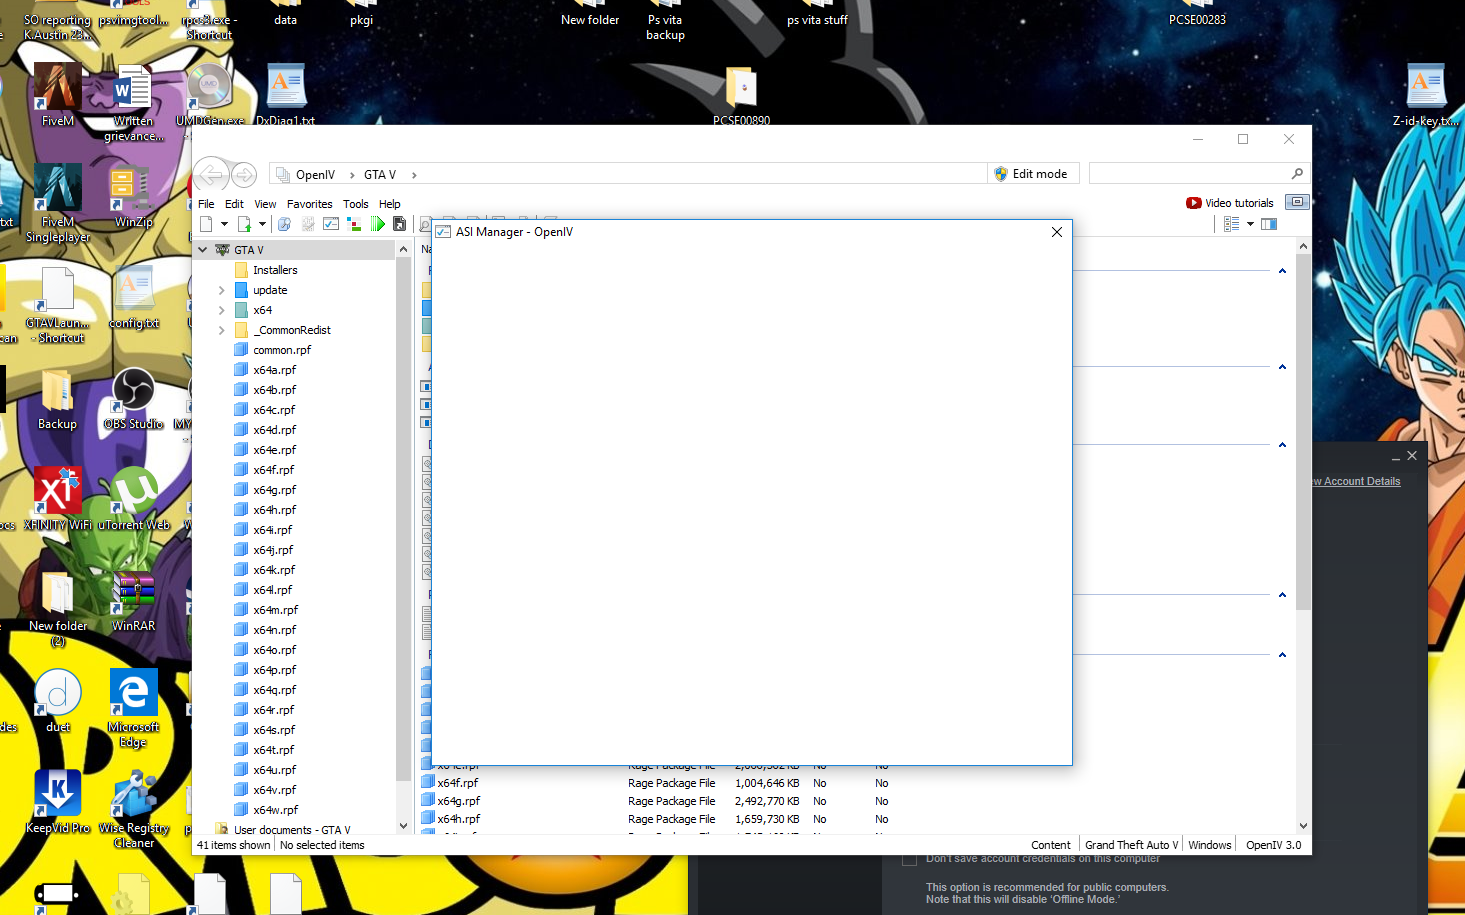The width and height of the screenshot is (1465, 915).
Task: Click the ASI Manager checklist toolbar icon
Action: [x=331, y=224]
